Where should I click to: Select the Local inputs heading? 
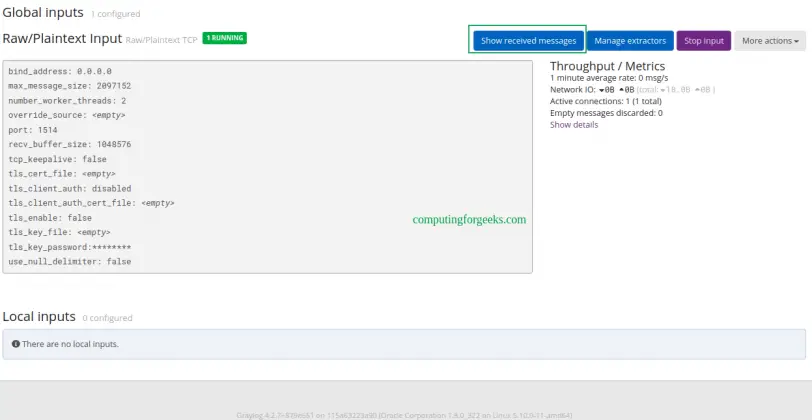pos(39,317)
